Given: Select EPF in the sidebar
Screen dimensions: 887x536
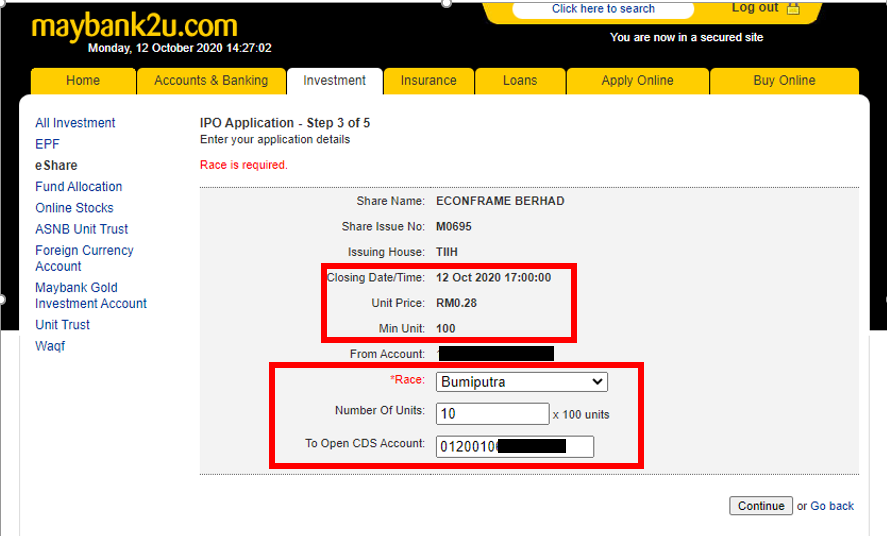Looking at the screenshot, I should click(x=47, y=144).
